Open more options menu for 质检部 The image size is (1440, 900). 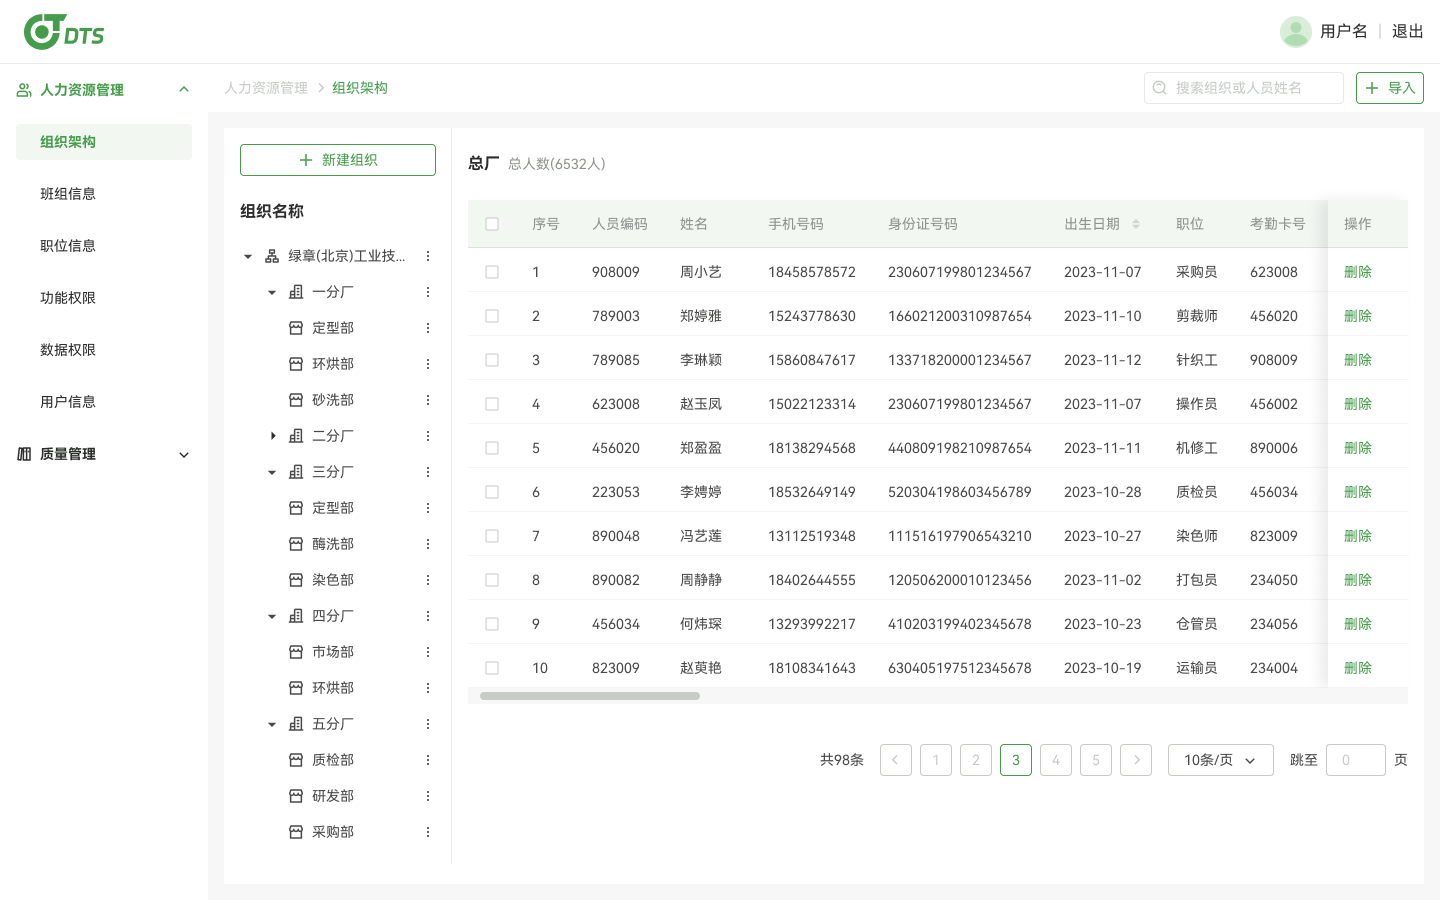428,760
